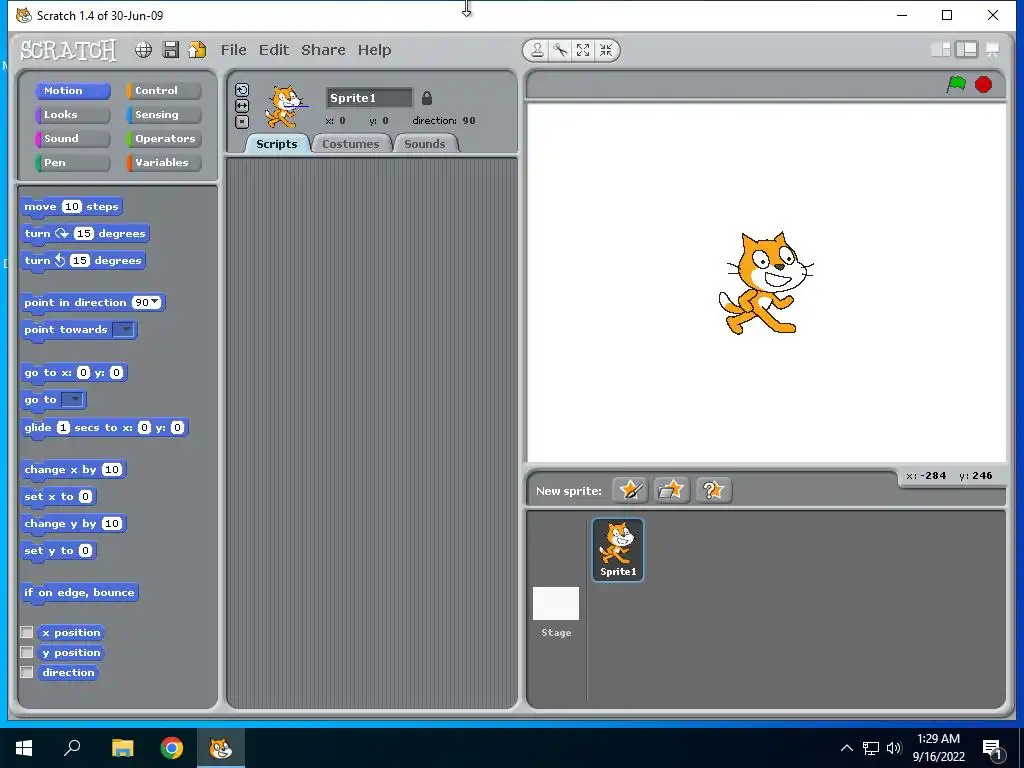Click the globe language icon
Screen dimensions: 1024x768
(x=143, y=50)
